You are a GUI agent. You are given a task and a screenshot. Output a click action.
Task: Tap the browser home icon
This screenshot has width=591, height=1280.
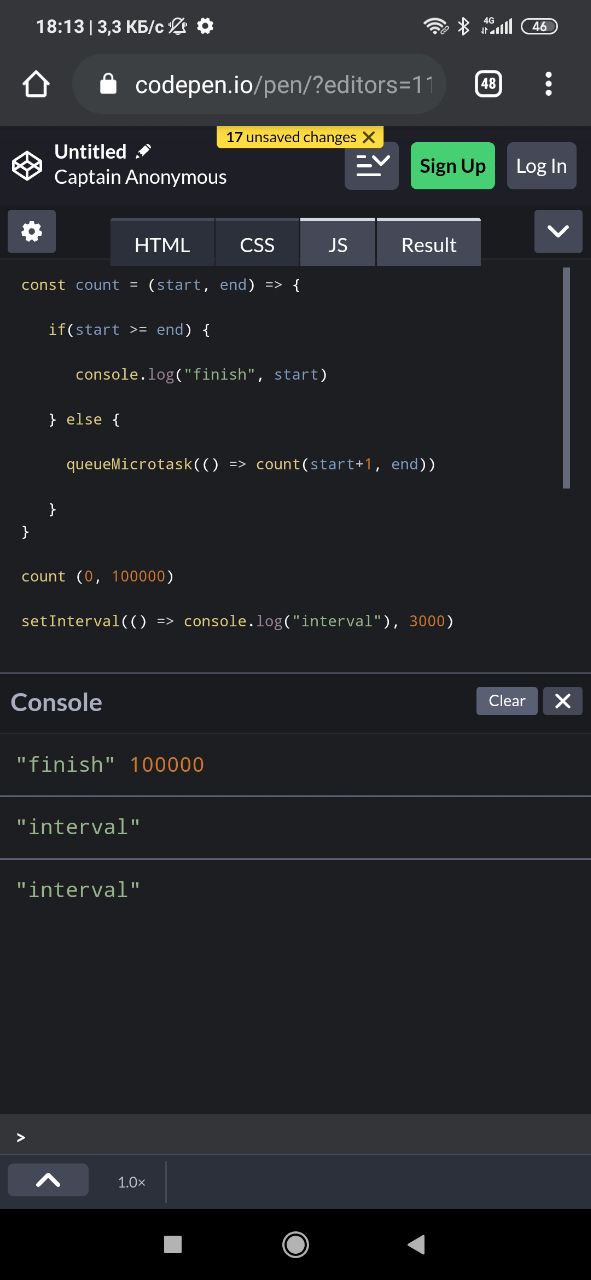pyautogui.click(x=36, y=84)
